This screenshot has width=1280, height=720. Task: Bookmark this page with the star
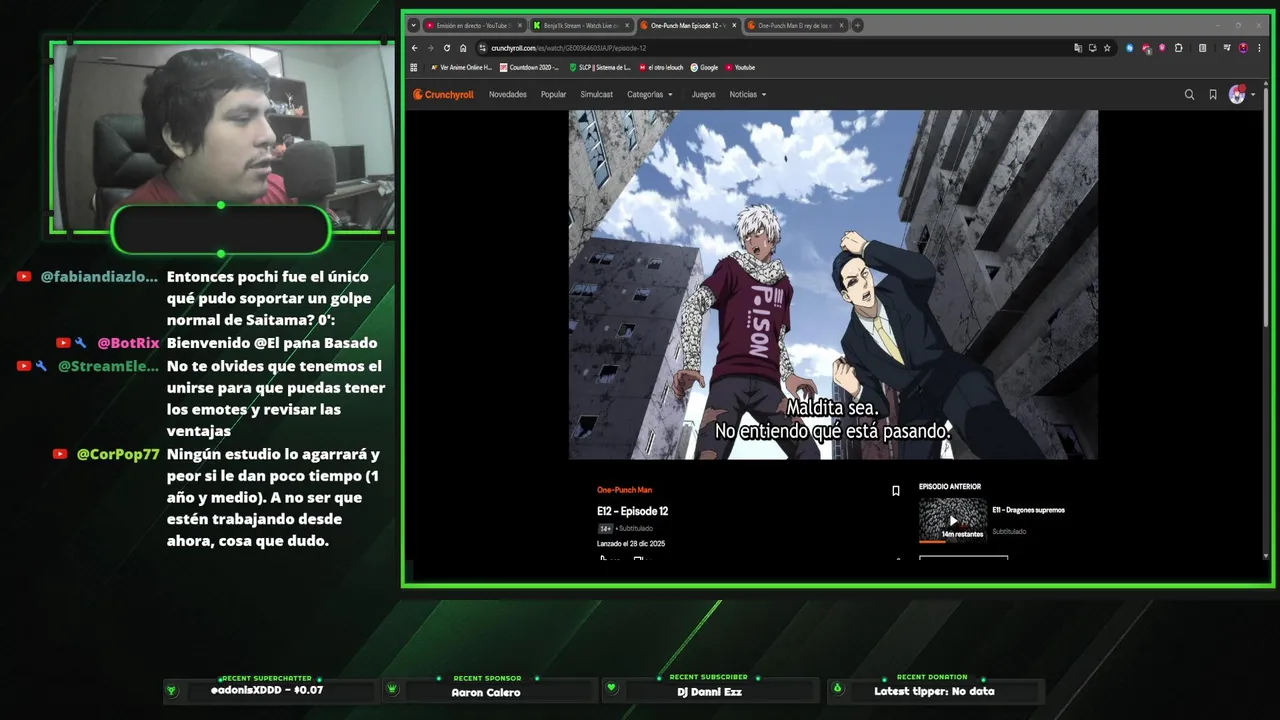click(x=1107, y=48)
